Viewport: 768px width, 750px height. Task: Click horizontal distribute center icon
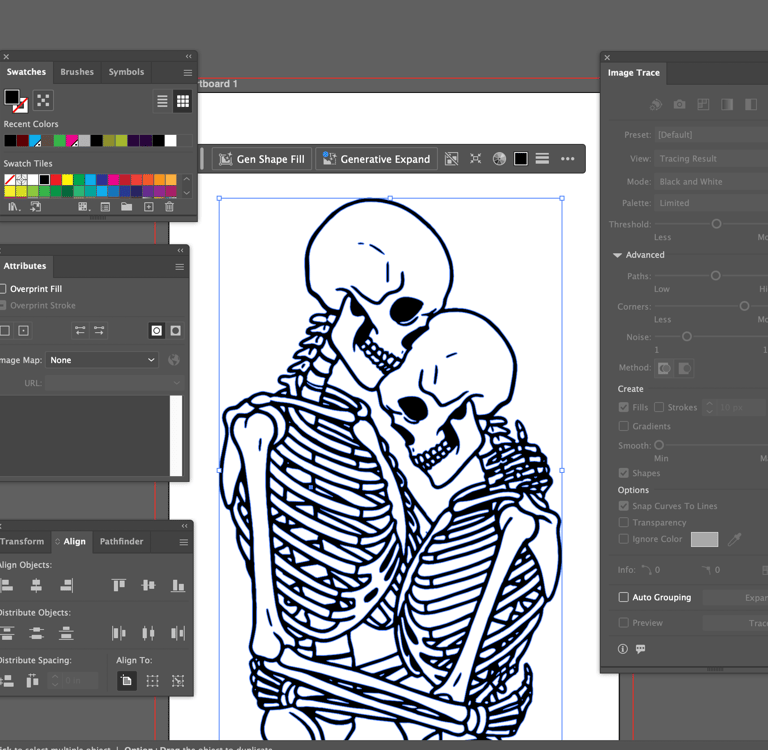[x=148, y=633]
